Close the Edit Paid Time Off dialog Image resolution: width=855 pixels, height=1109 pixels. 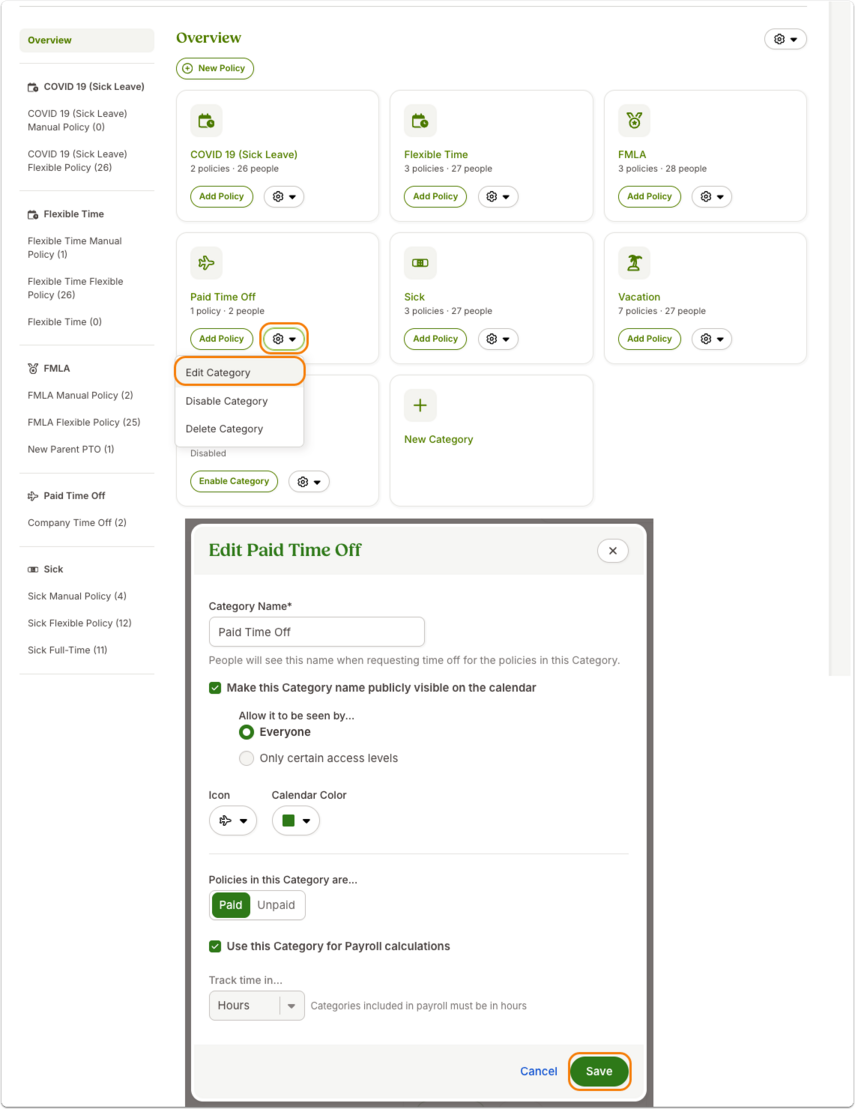pos(612,550)
